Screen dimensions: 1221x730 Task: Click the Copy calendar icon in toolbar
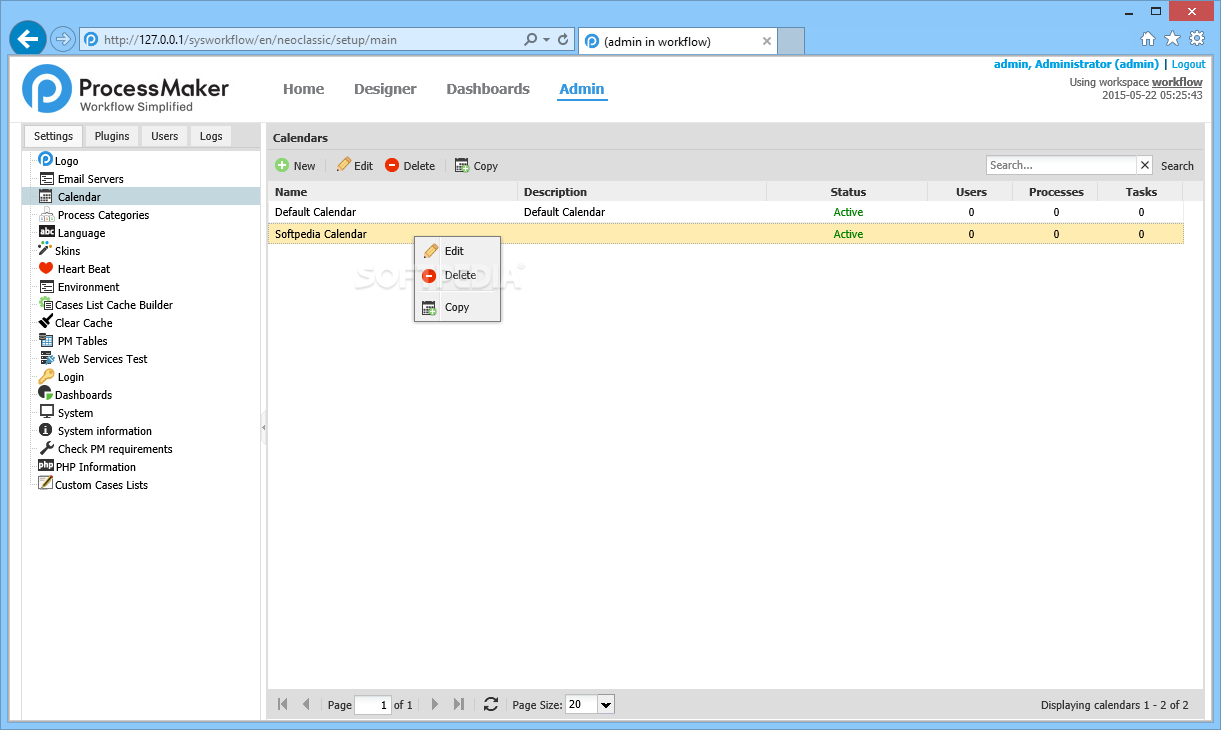point(462,165)
